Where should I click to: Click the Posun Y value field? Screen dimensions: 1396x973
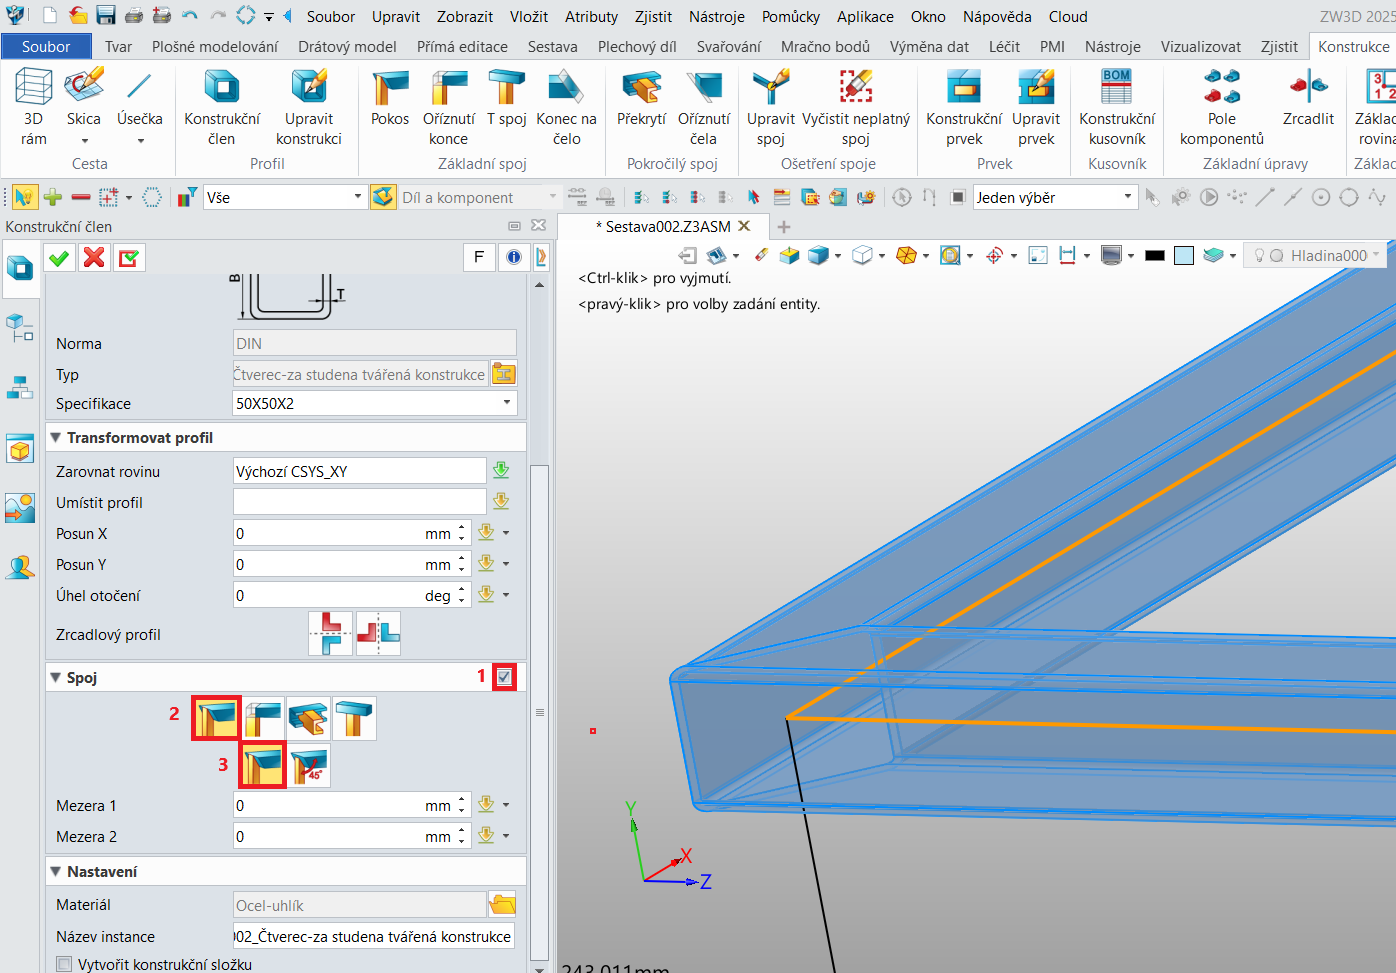[343, 564]
